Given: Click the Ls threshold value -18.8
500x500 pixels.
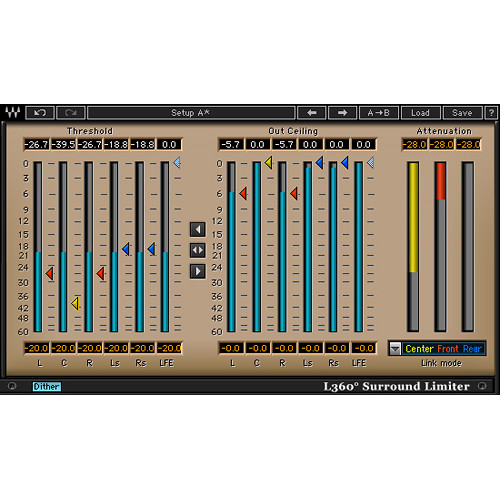Looking at the screenshot, I should 116,144.
